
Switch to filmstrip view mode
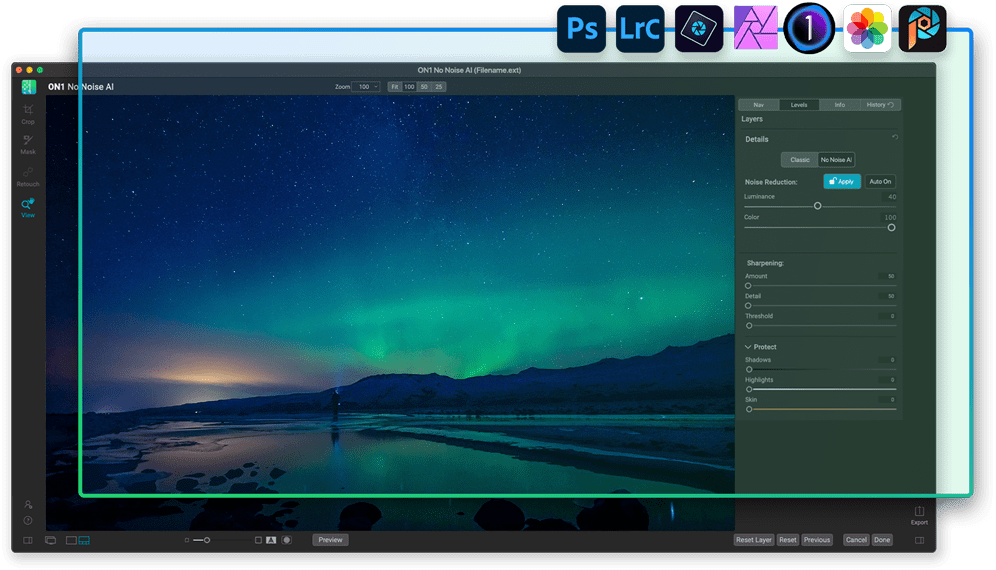84,540
